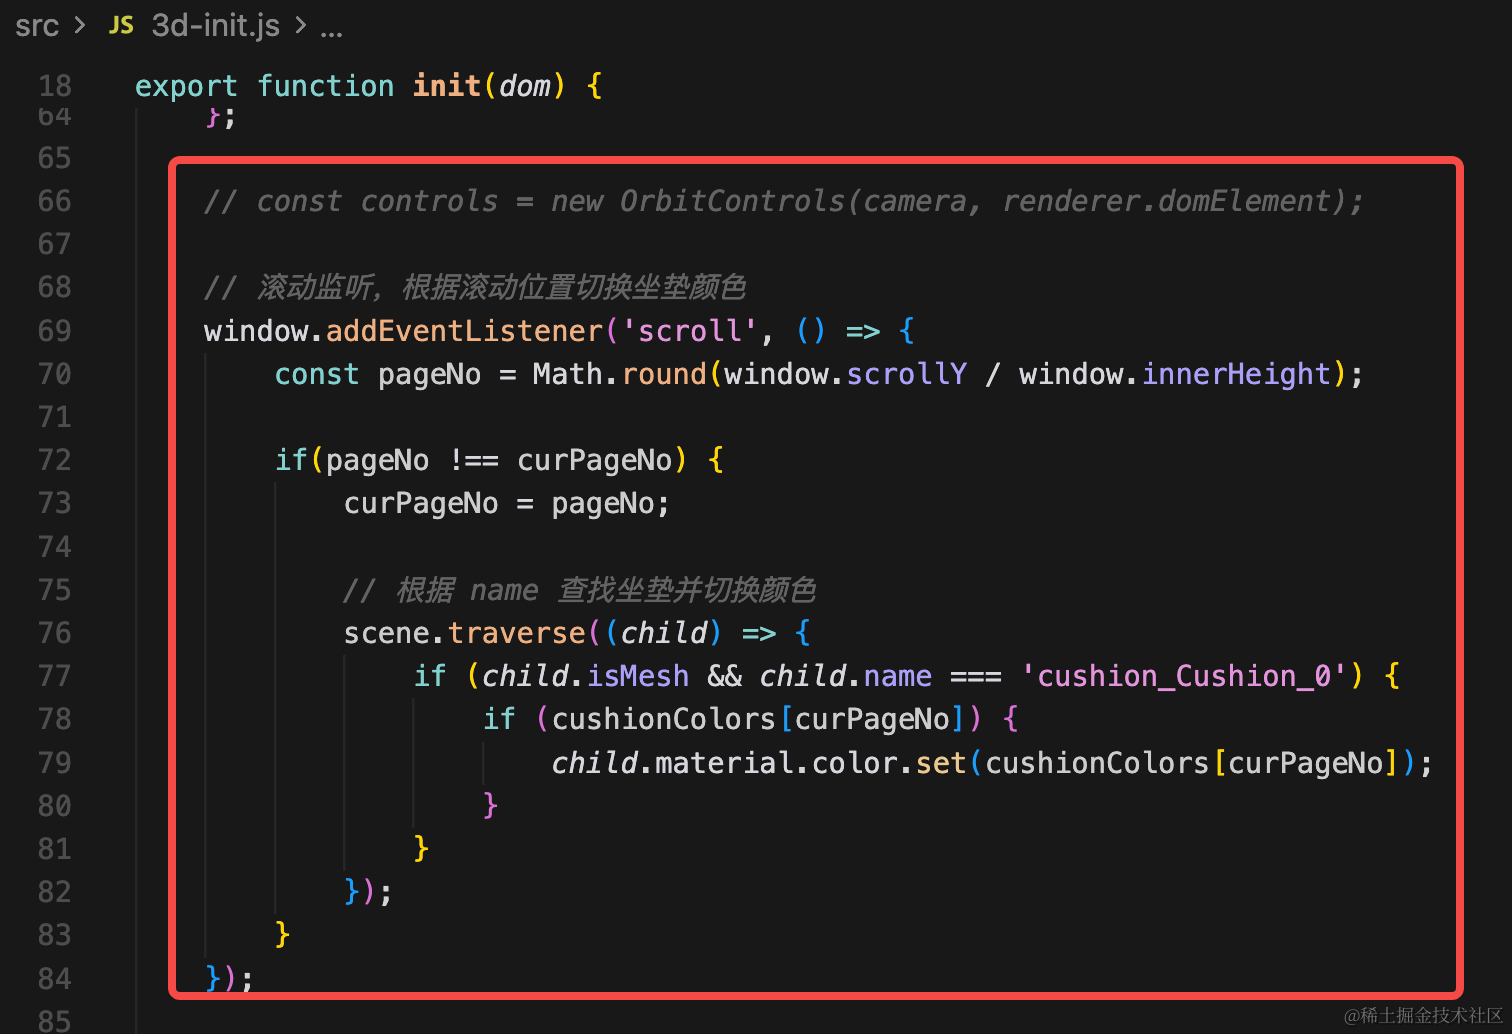This screenshot has height=1034, width=1512.
Task: Click 'isMesh' property on line 77
Action: pyautogui.click(x=638, y=676)
